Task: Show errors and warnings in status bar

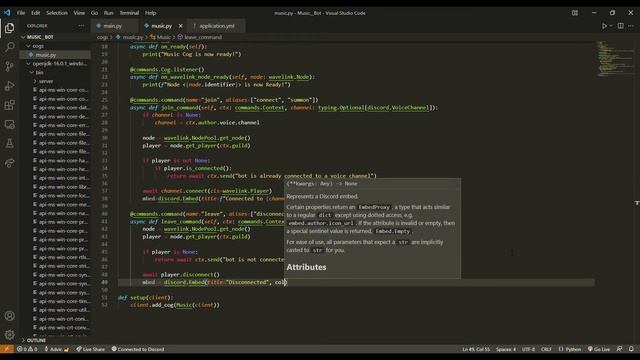Action: click(27, 349)
